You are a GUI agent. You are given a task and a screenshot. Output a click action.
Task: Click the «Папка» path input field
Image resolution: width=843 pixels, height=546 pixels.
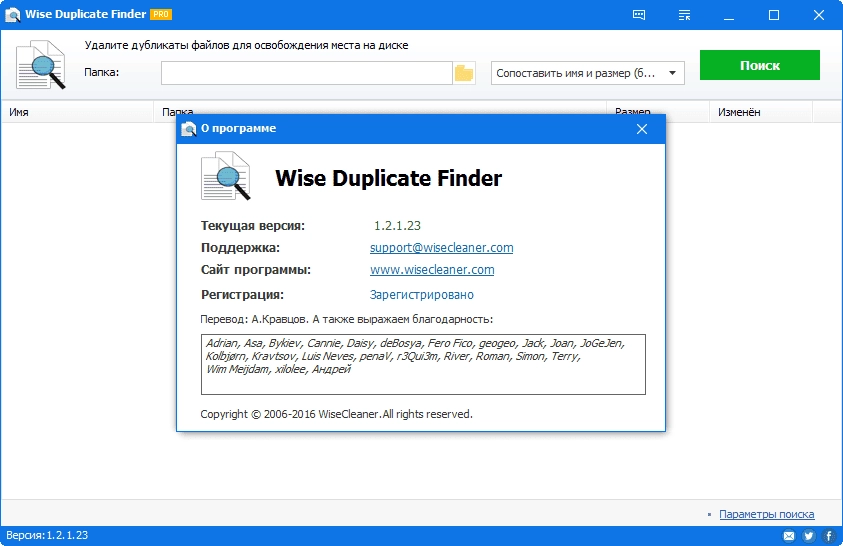tap(306, 73)
